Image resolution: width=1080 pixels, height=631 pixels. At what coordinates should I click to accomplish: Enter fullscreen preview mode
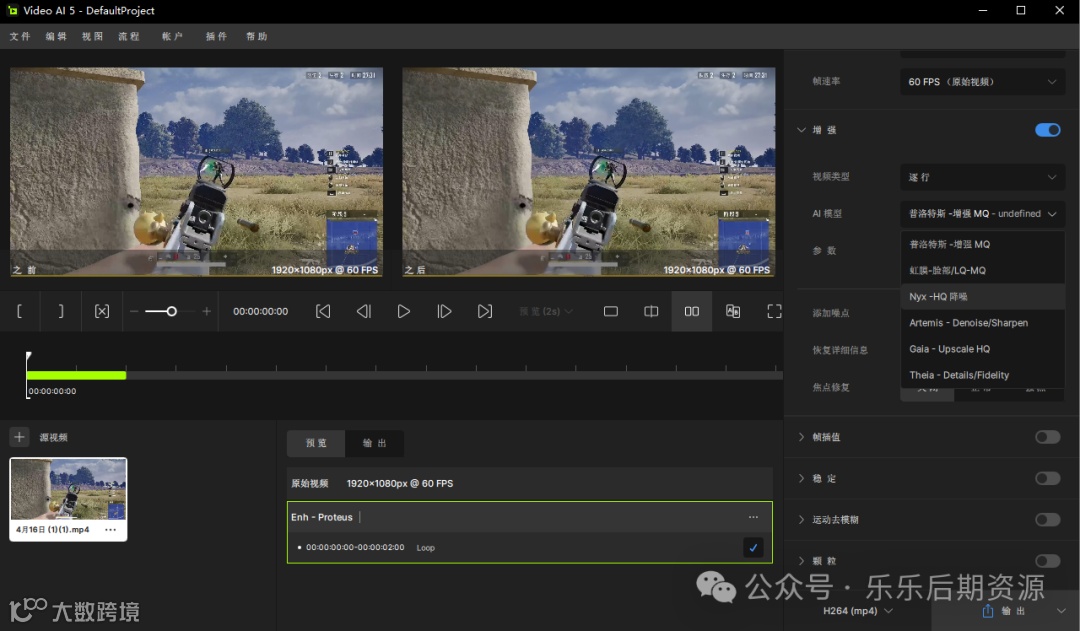point(774,311)
